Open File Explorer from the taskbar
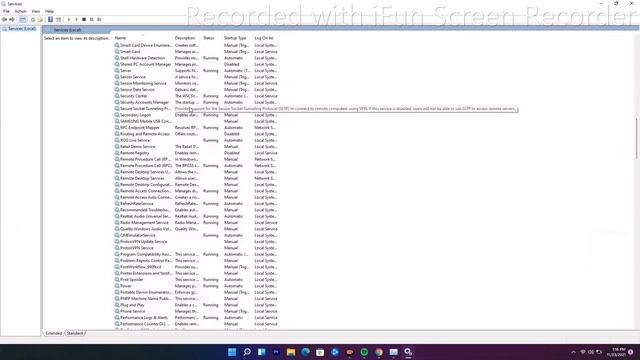This screenshot has width=640, height=360. click(x=291, y=352)
